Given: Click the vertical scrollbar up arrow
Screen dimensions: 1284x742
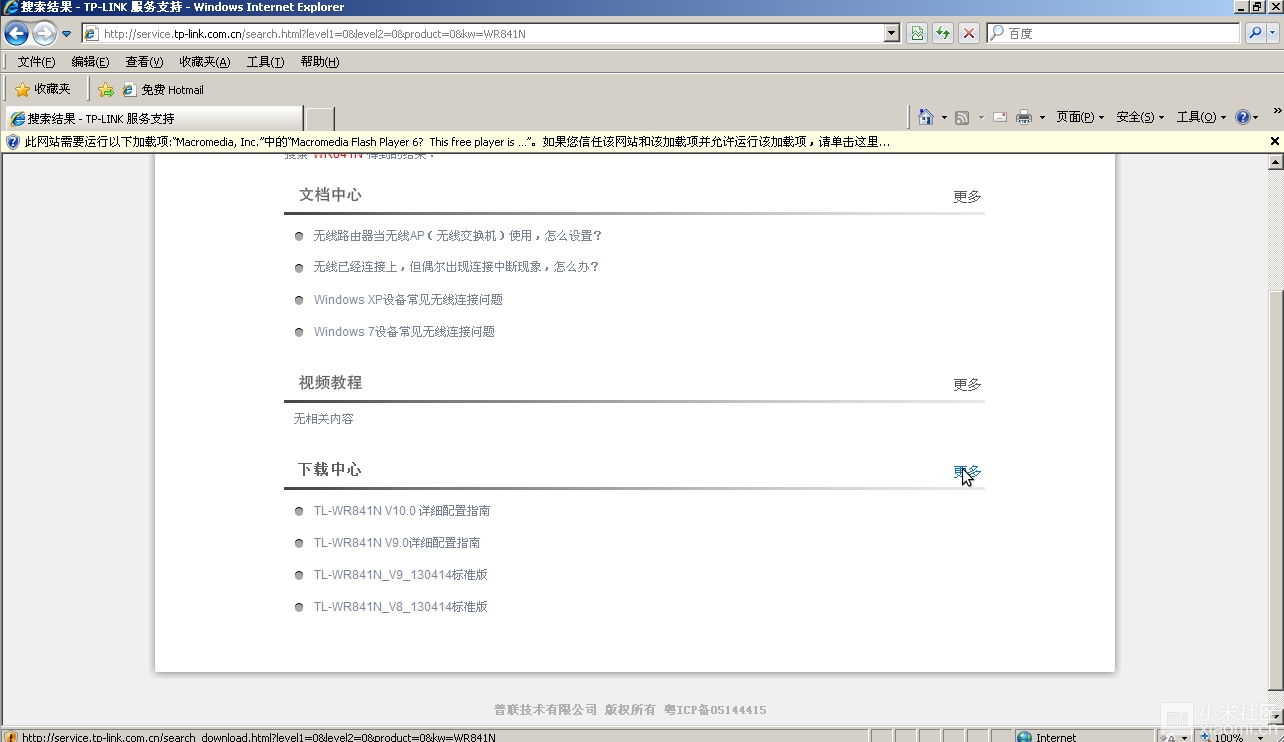Looking at the screenshot, I should point(1275,161).
